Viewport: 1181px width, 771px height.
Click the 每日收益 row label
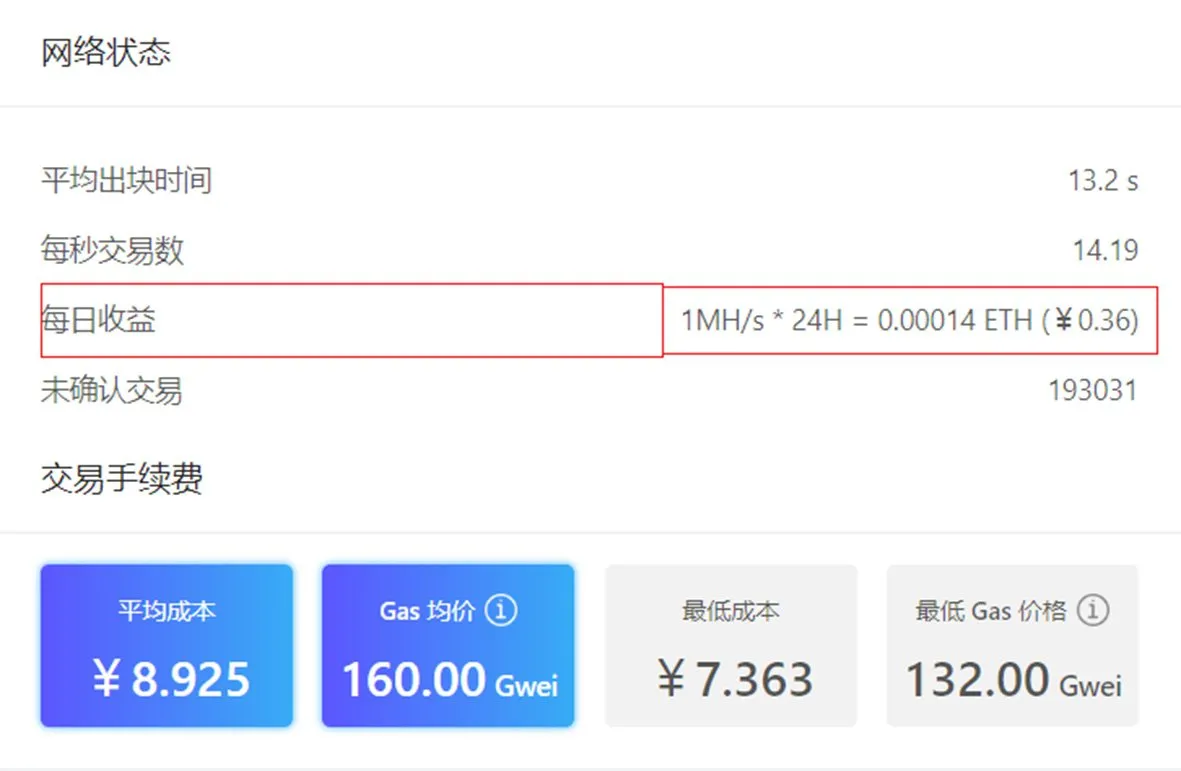[x=98, y=320]
